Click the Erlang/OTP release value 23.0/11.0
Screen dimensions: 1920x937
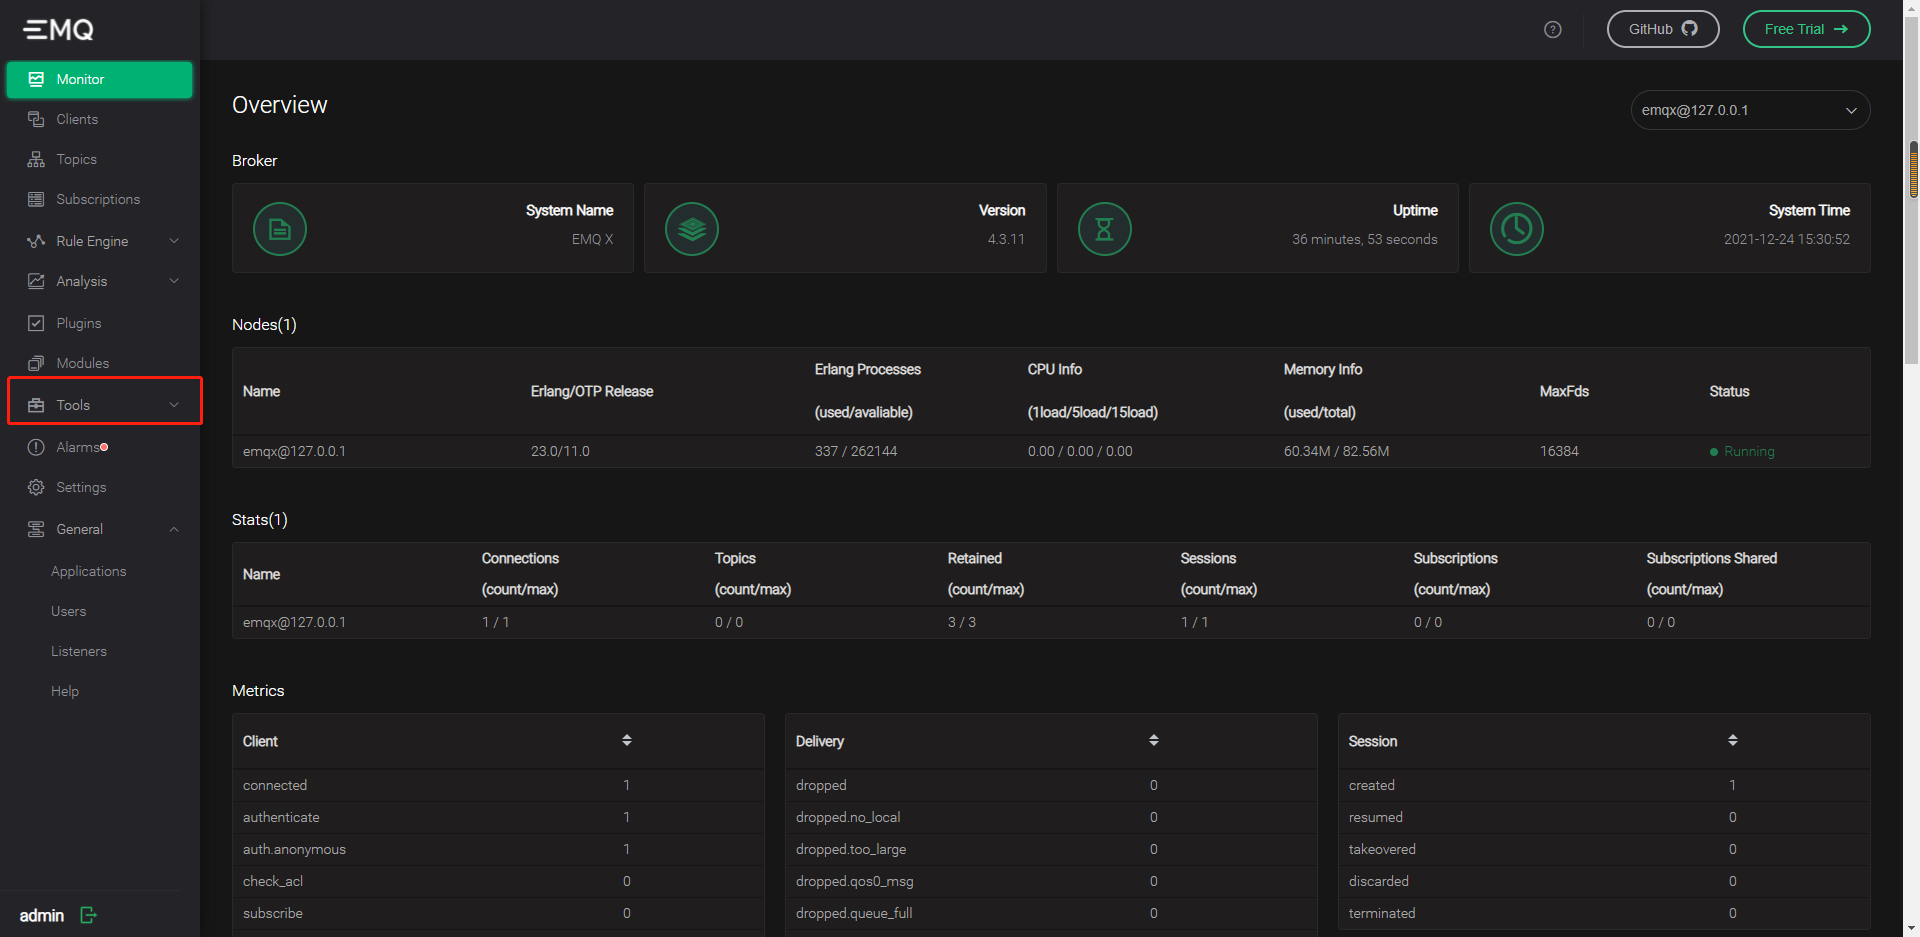pos(560,451)
